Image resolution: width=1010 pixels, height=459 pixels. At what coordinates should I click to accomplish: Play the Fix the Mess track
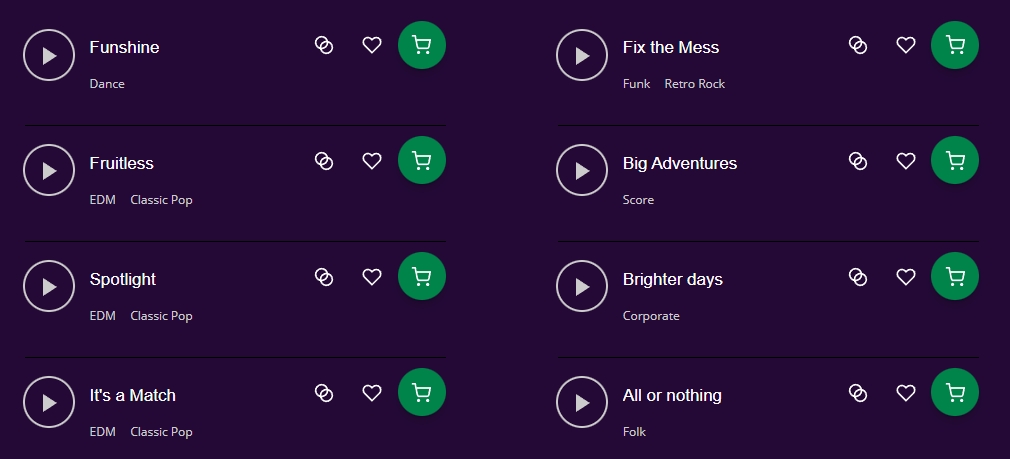[582, 55]
